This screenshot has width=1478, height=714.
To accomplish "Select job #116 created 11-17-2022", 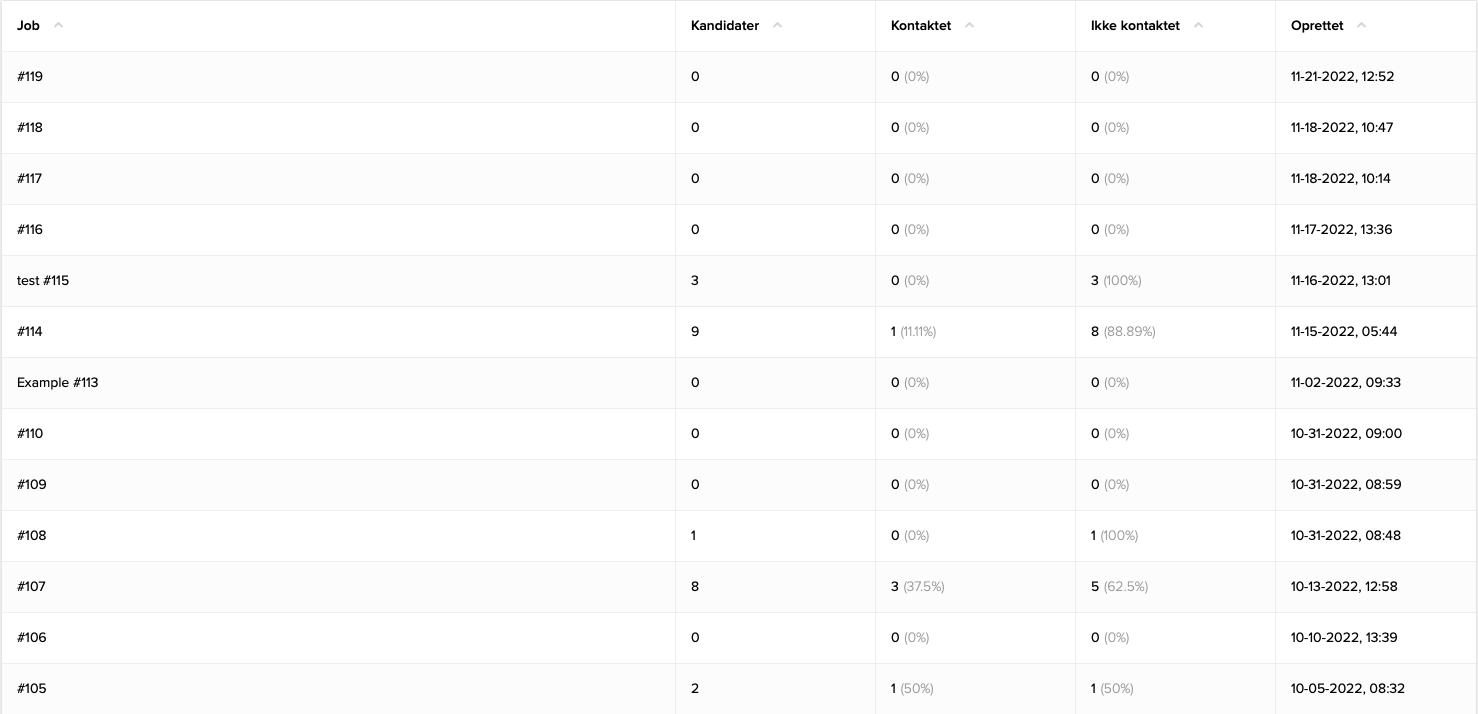I will (x=30, y=229).
